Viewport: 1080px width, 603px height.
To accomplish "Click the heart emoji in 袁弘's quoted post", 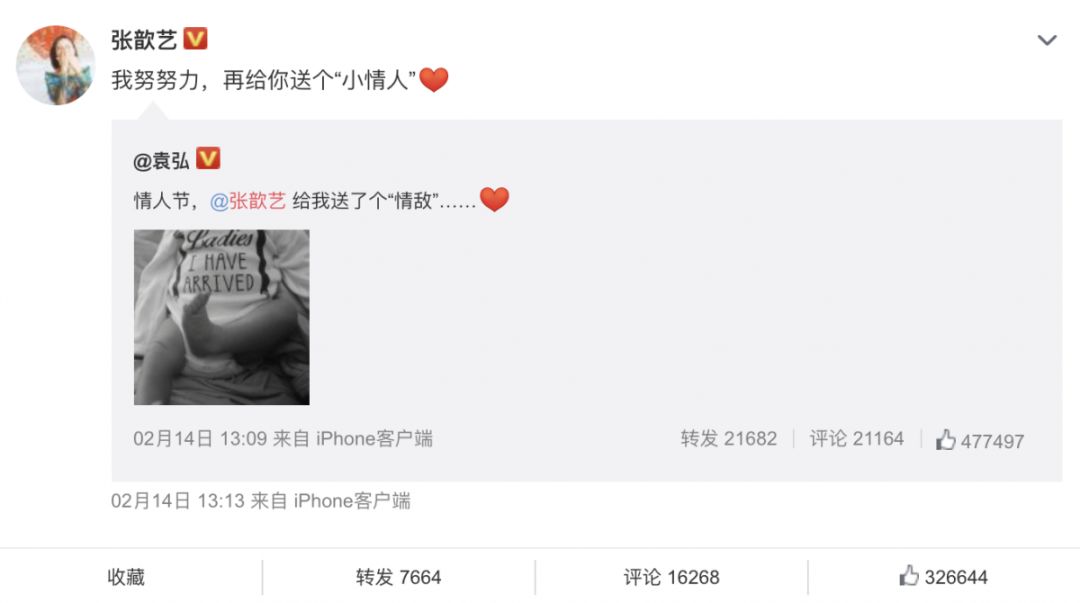I will [495, 200].
